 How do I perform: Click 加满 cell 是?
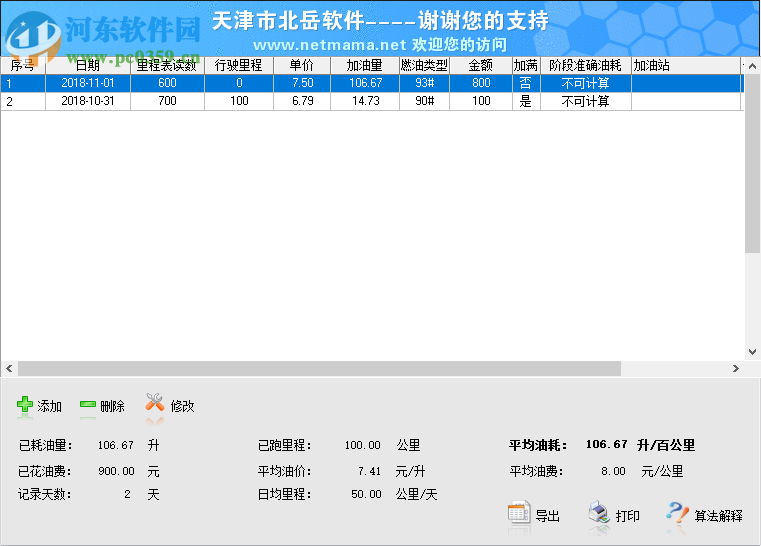pyautogui.click(x=526, y=101)
